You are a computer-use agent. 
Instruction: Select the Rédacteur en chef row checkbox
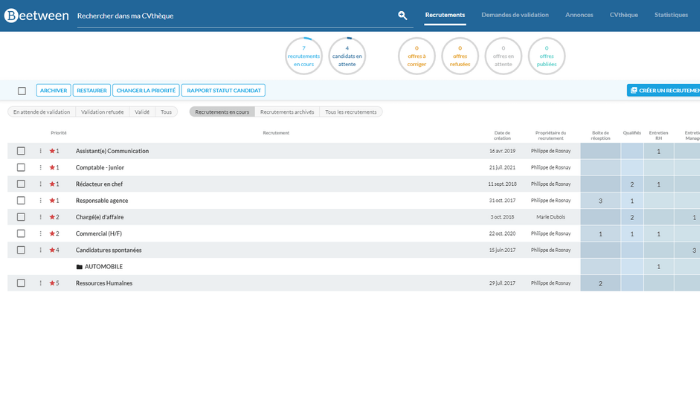[x=21, y=184]
